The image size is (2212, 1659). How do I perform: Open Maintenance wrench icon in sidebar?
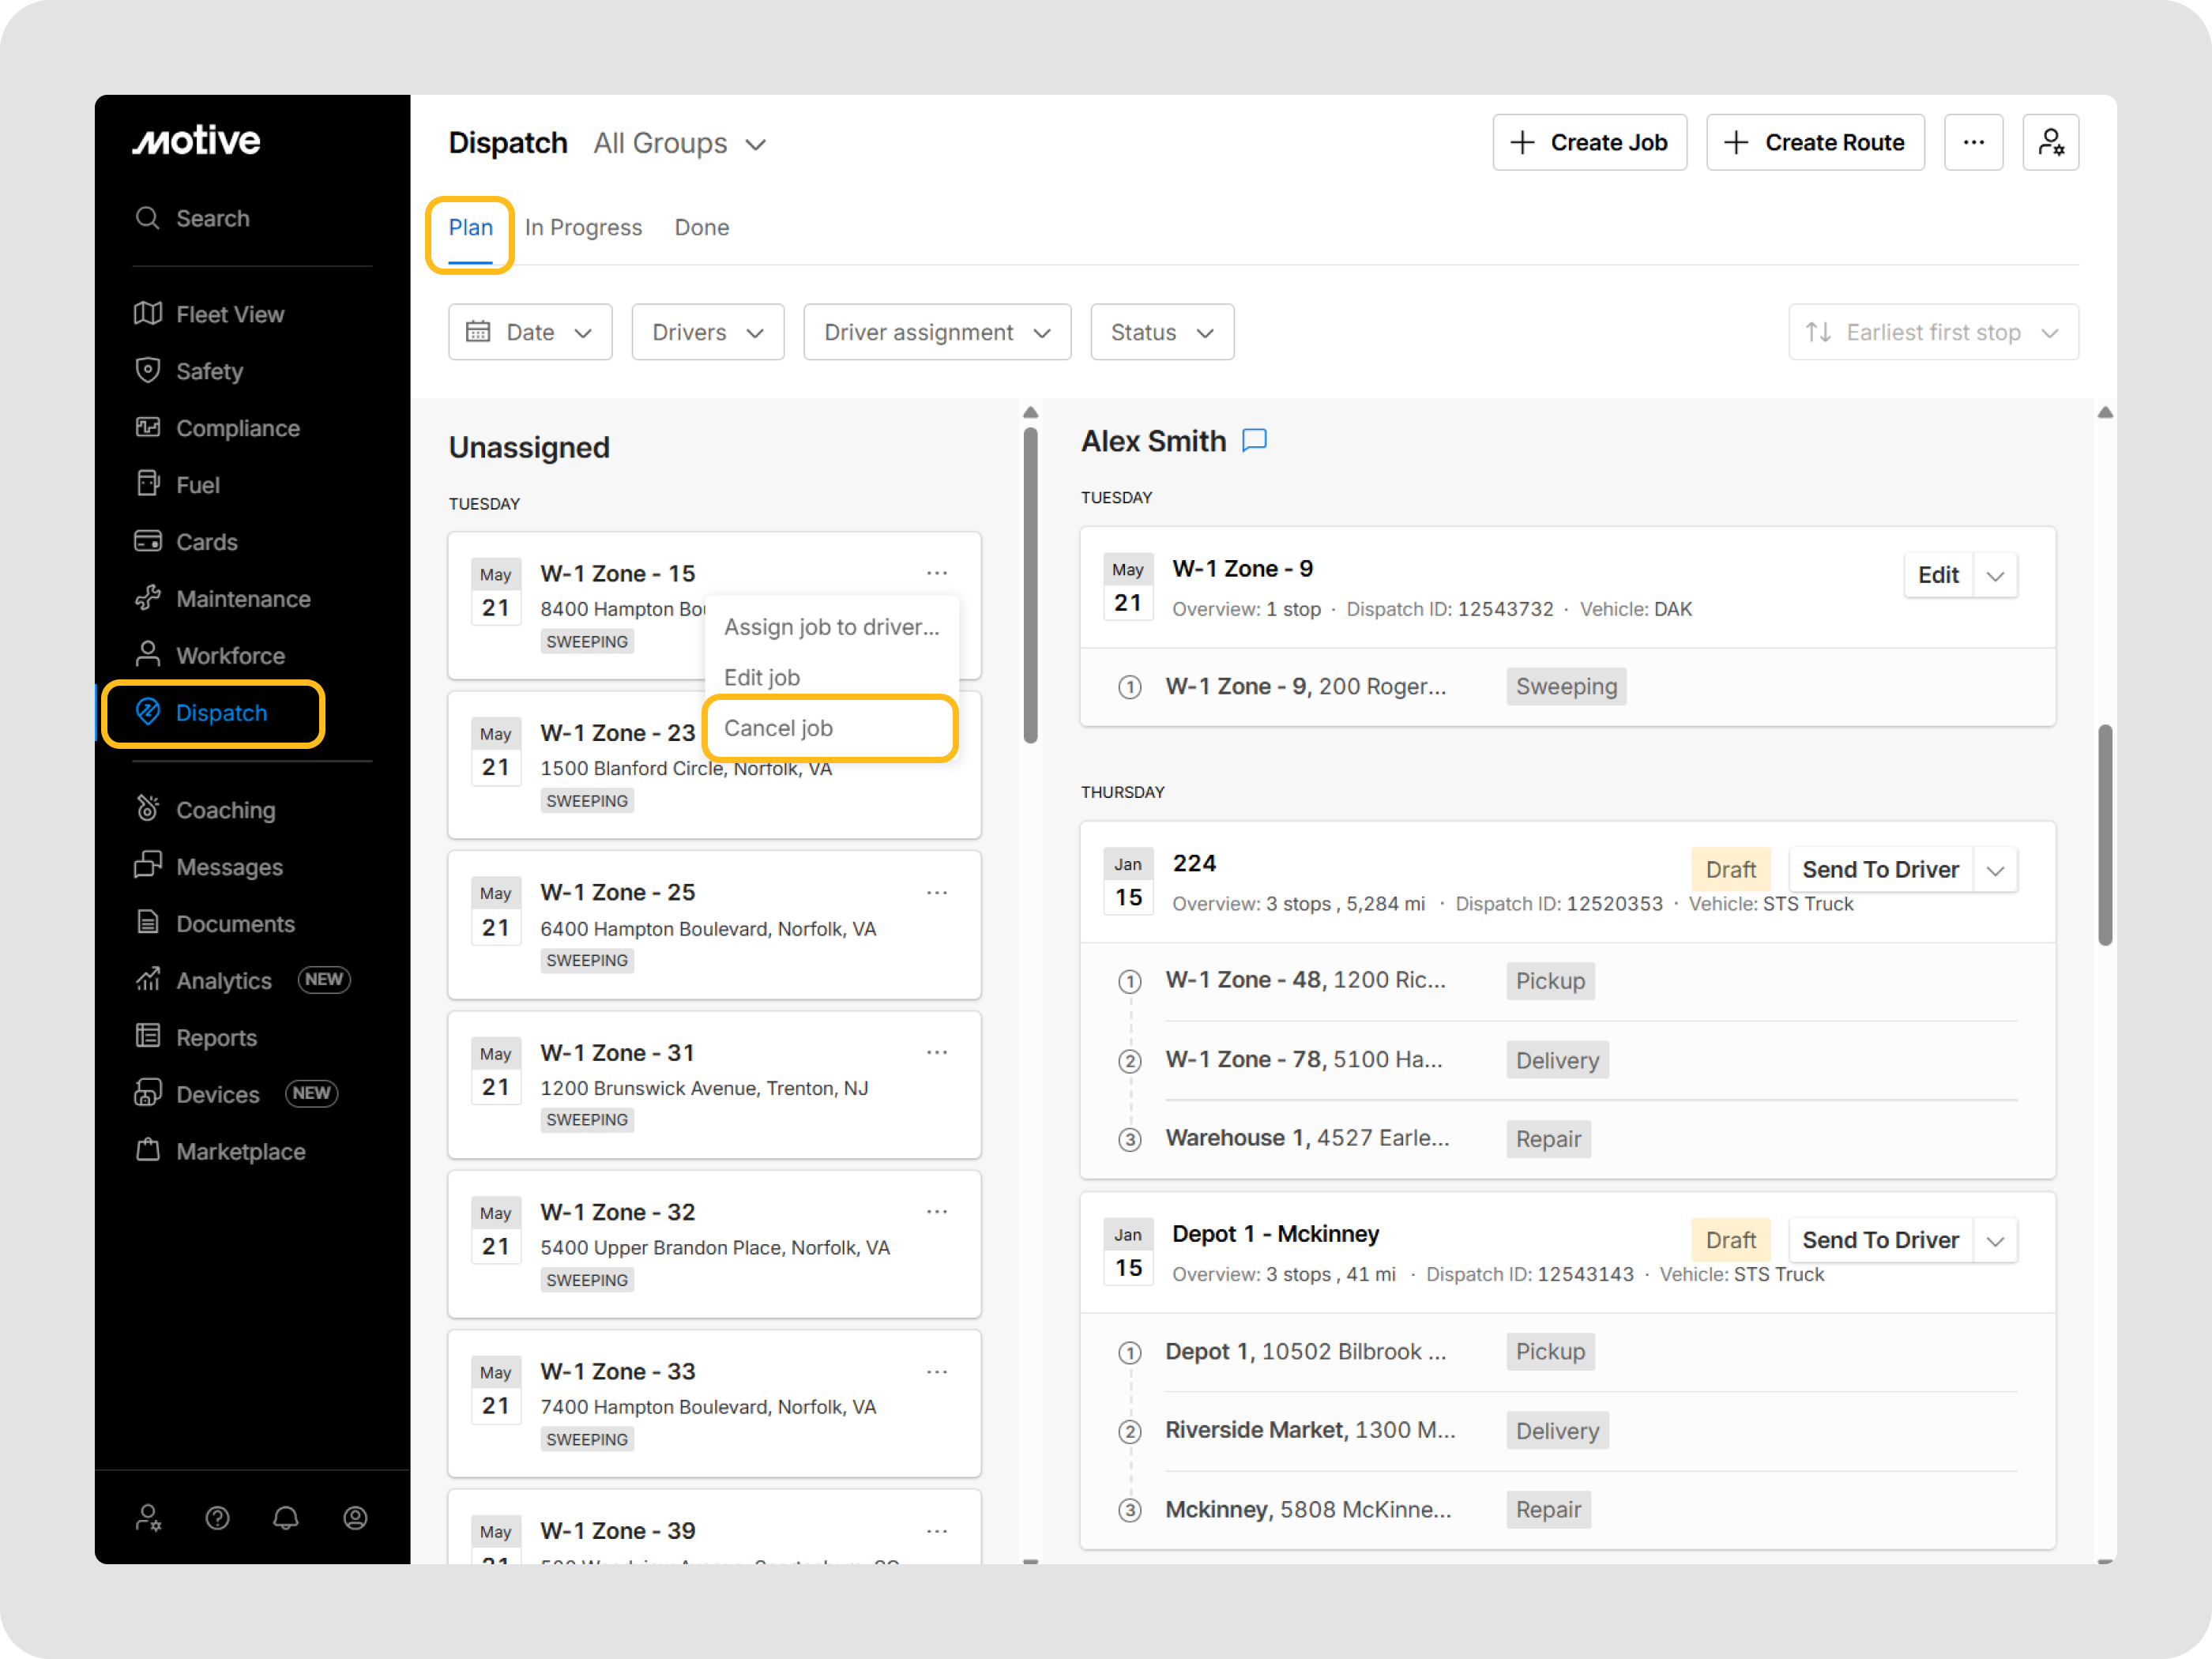(x=148, y=598)
